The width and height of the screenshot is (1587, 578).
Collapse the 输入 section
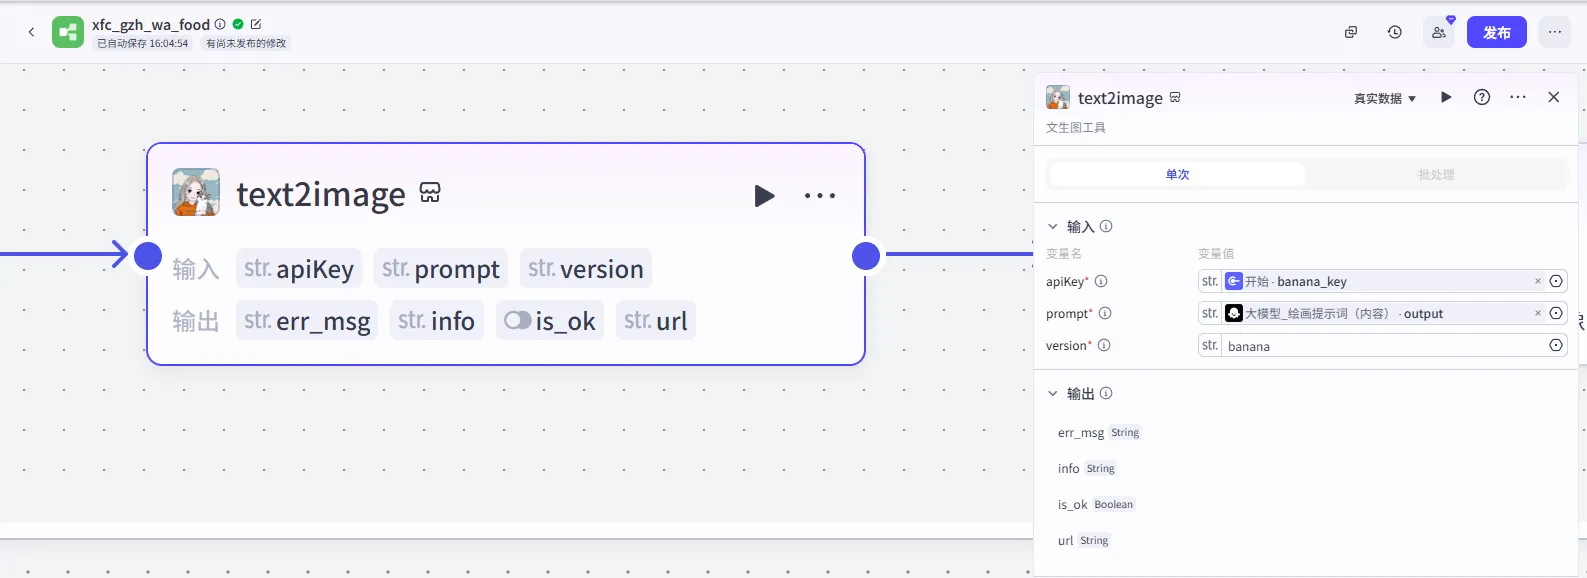point(1053,226)
